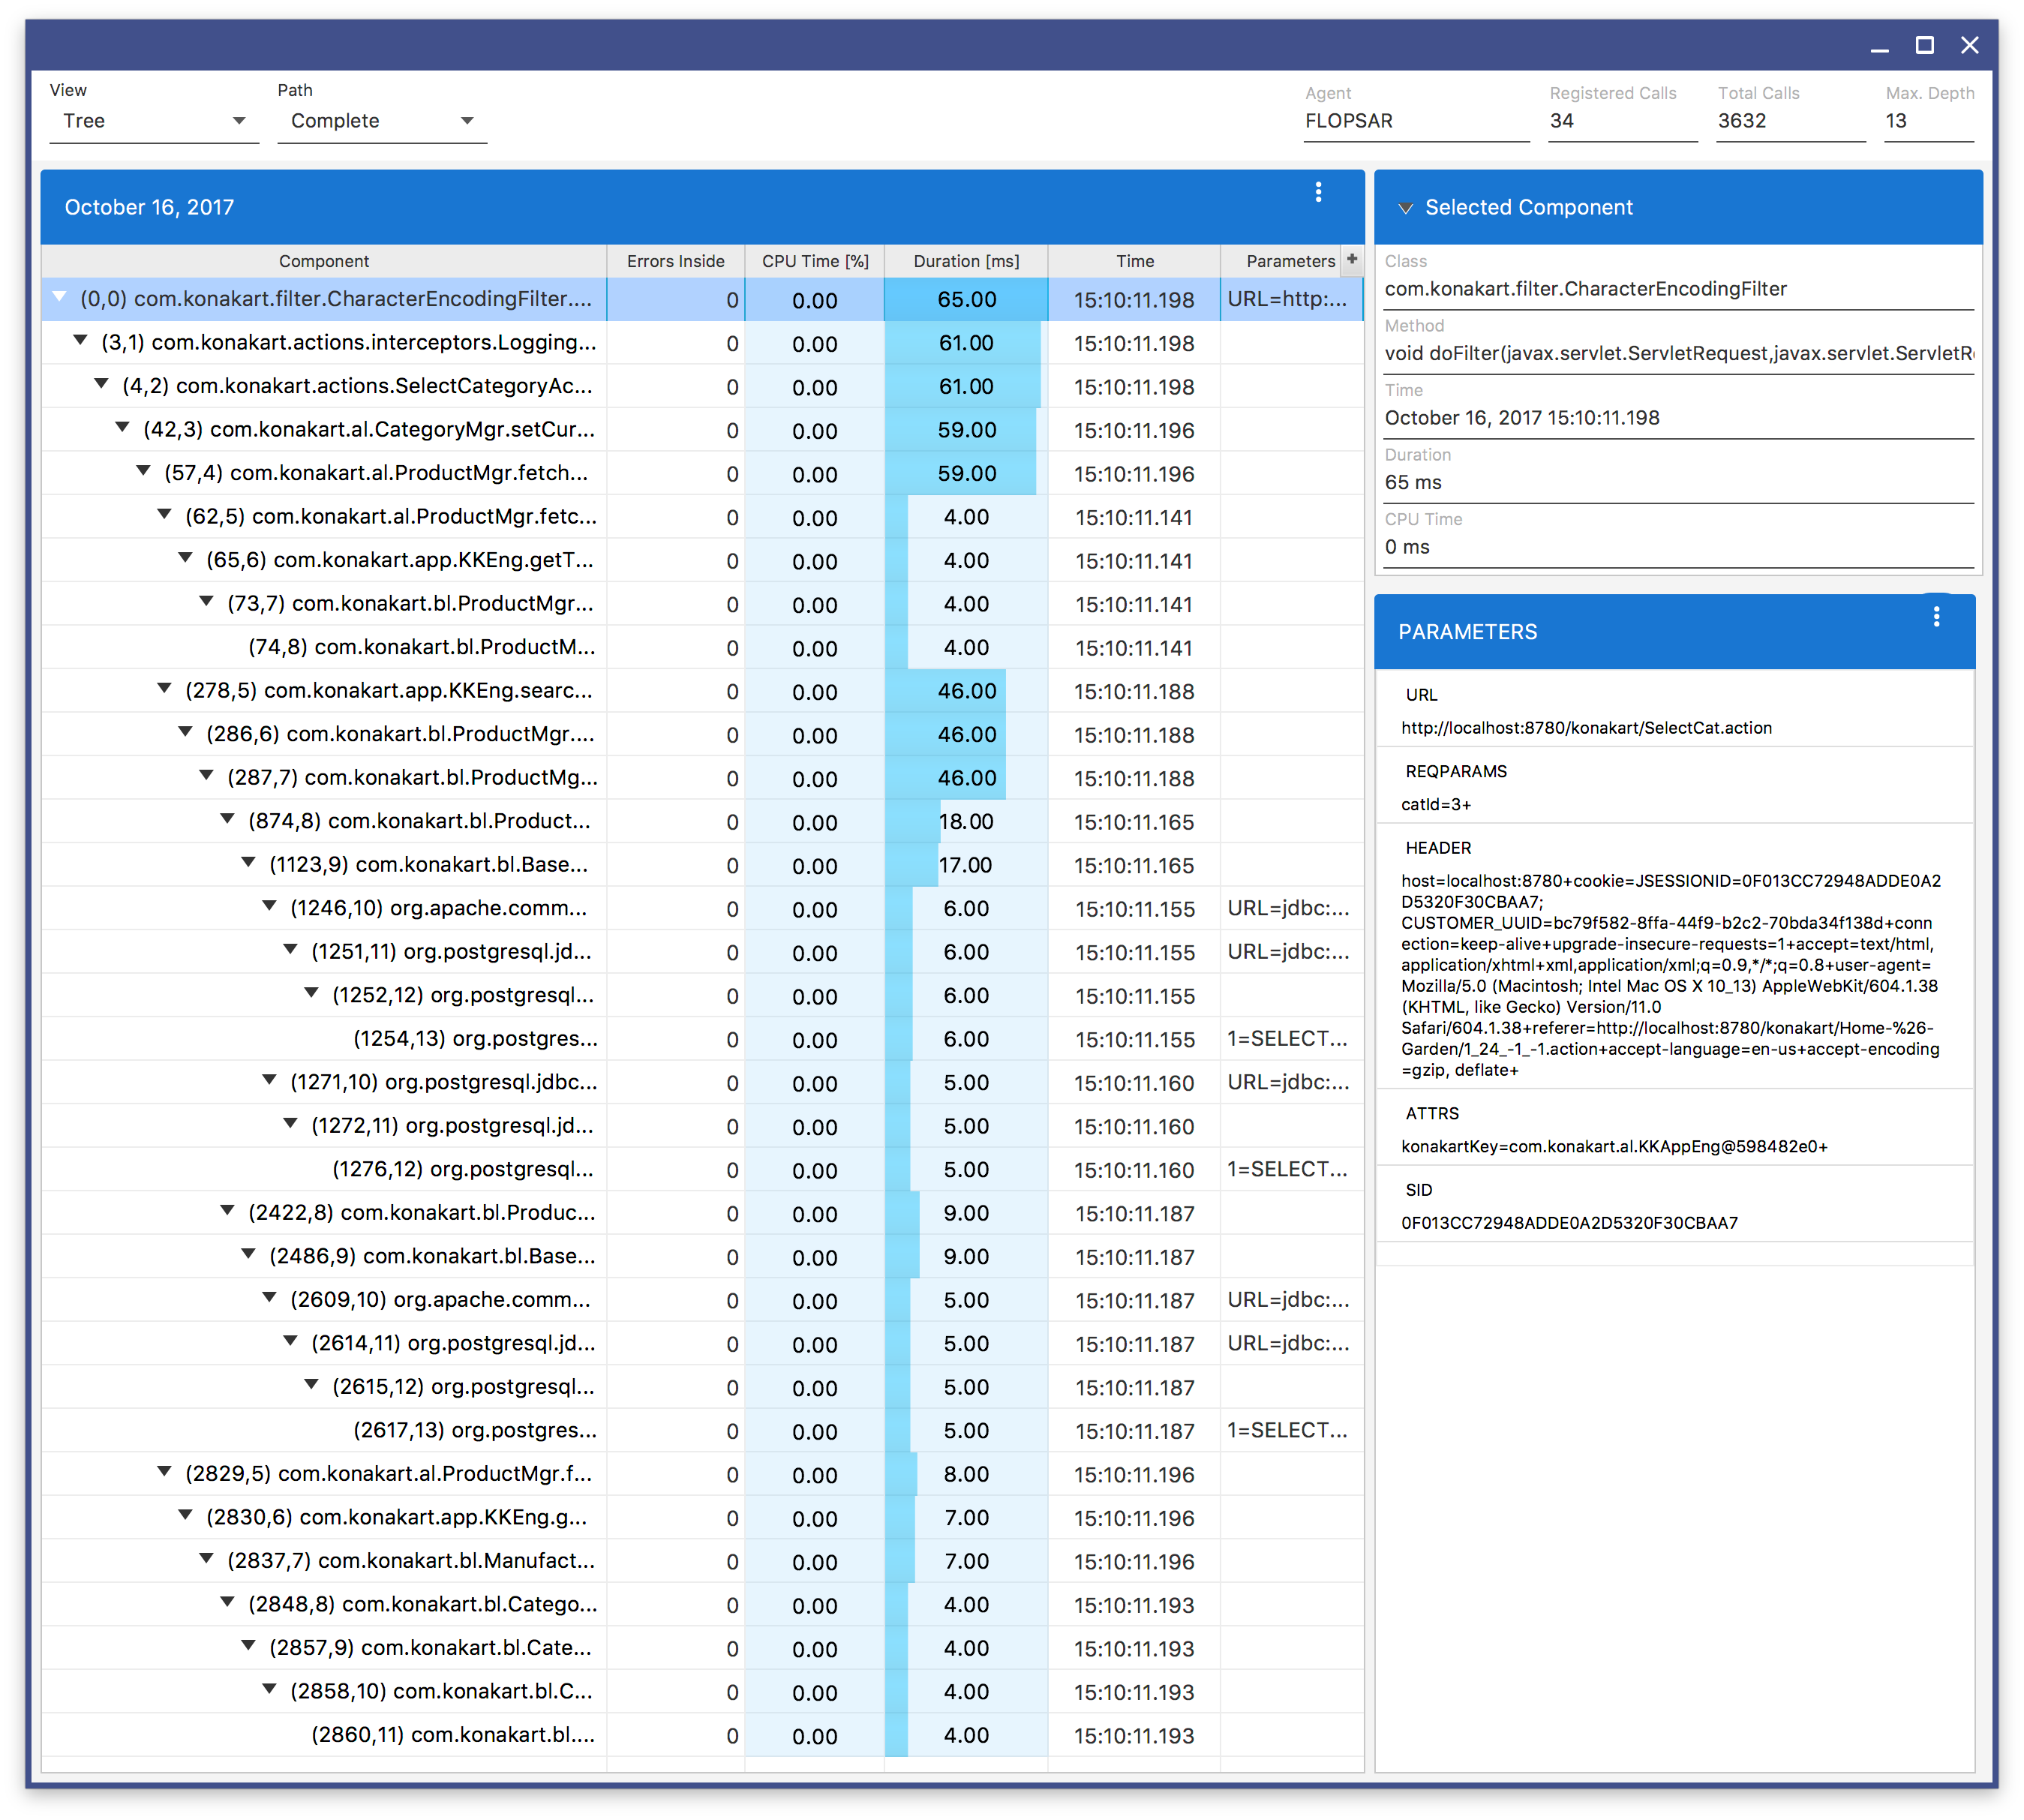The height and width of the screenshot is (1820, 2024).
Task: Sort by the Component column header
Action: point(324,261)
